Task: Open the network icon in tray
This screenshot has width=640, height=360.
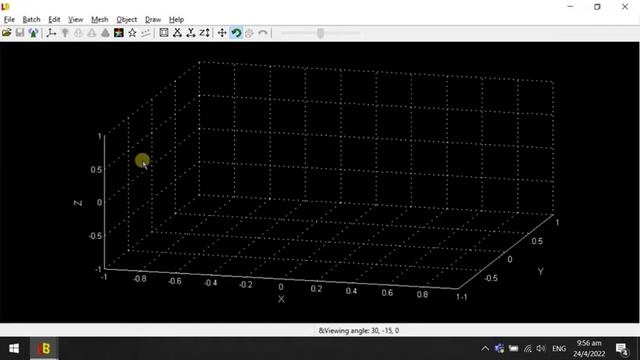Action: pyautogui.click(x=528, y=349)
